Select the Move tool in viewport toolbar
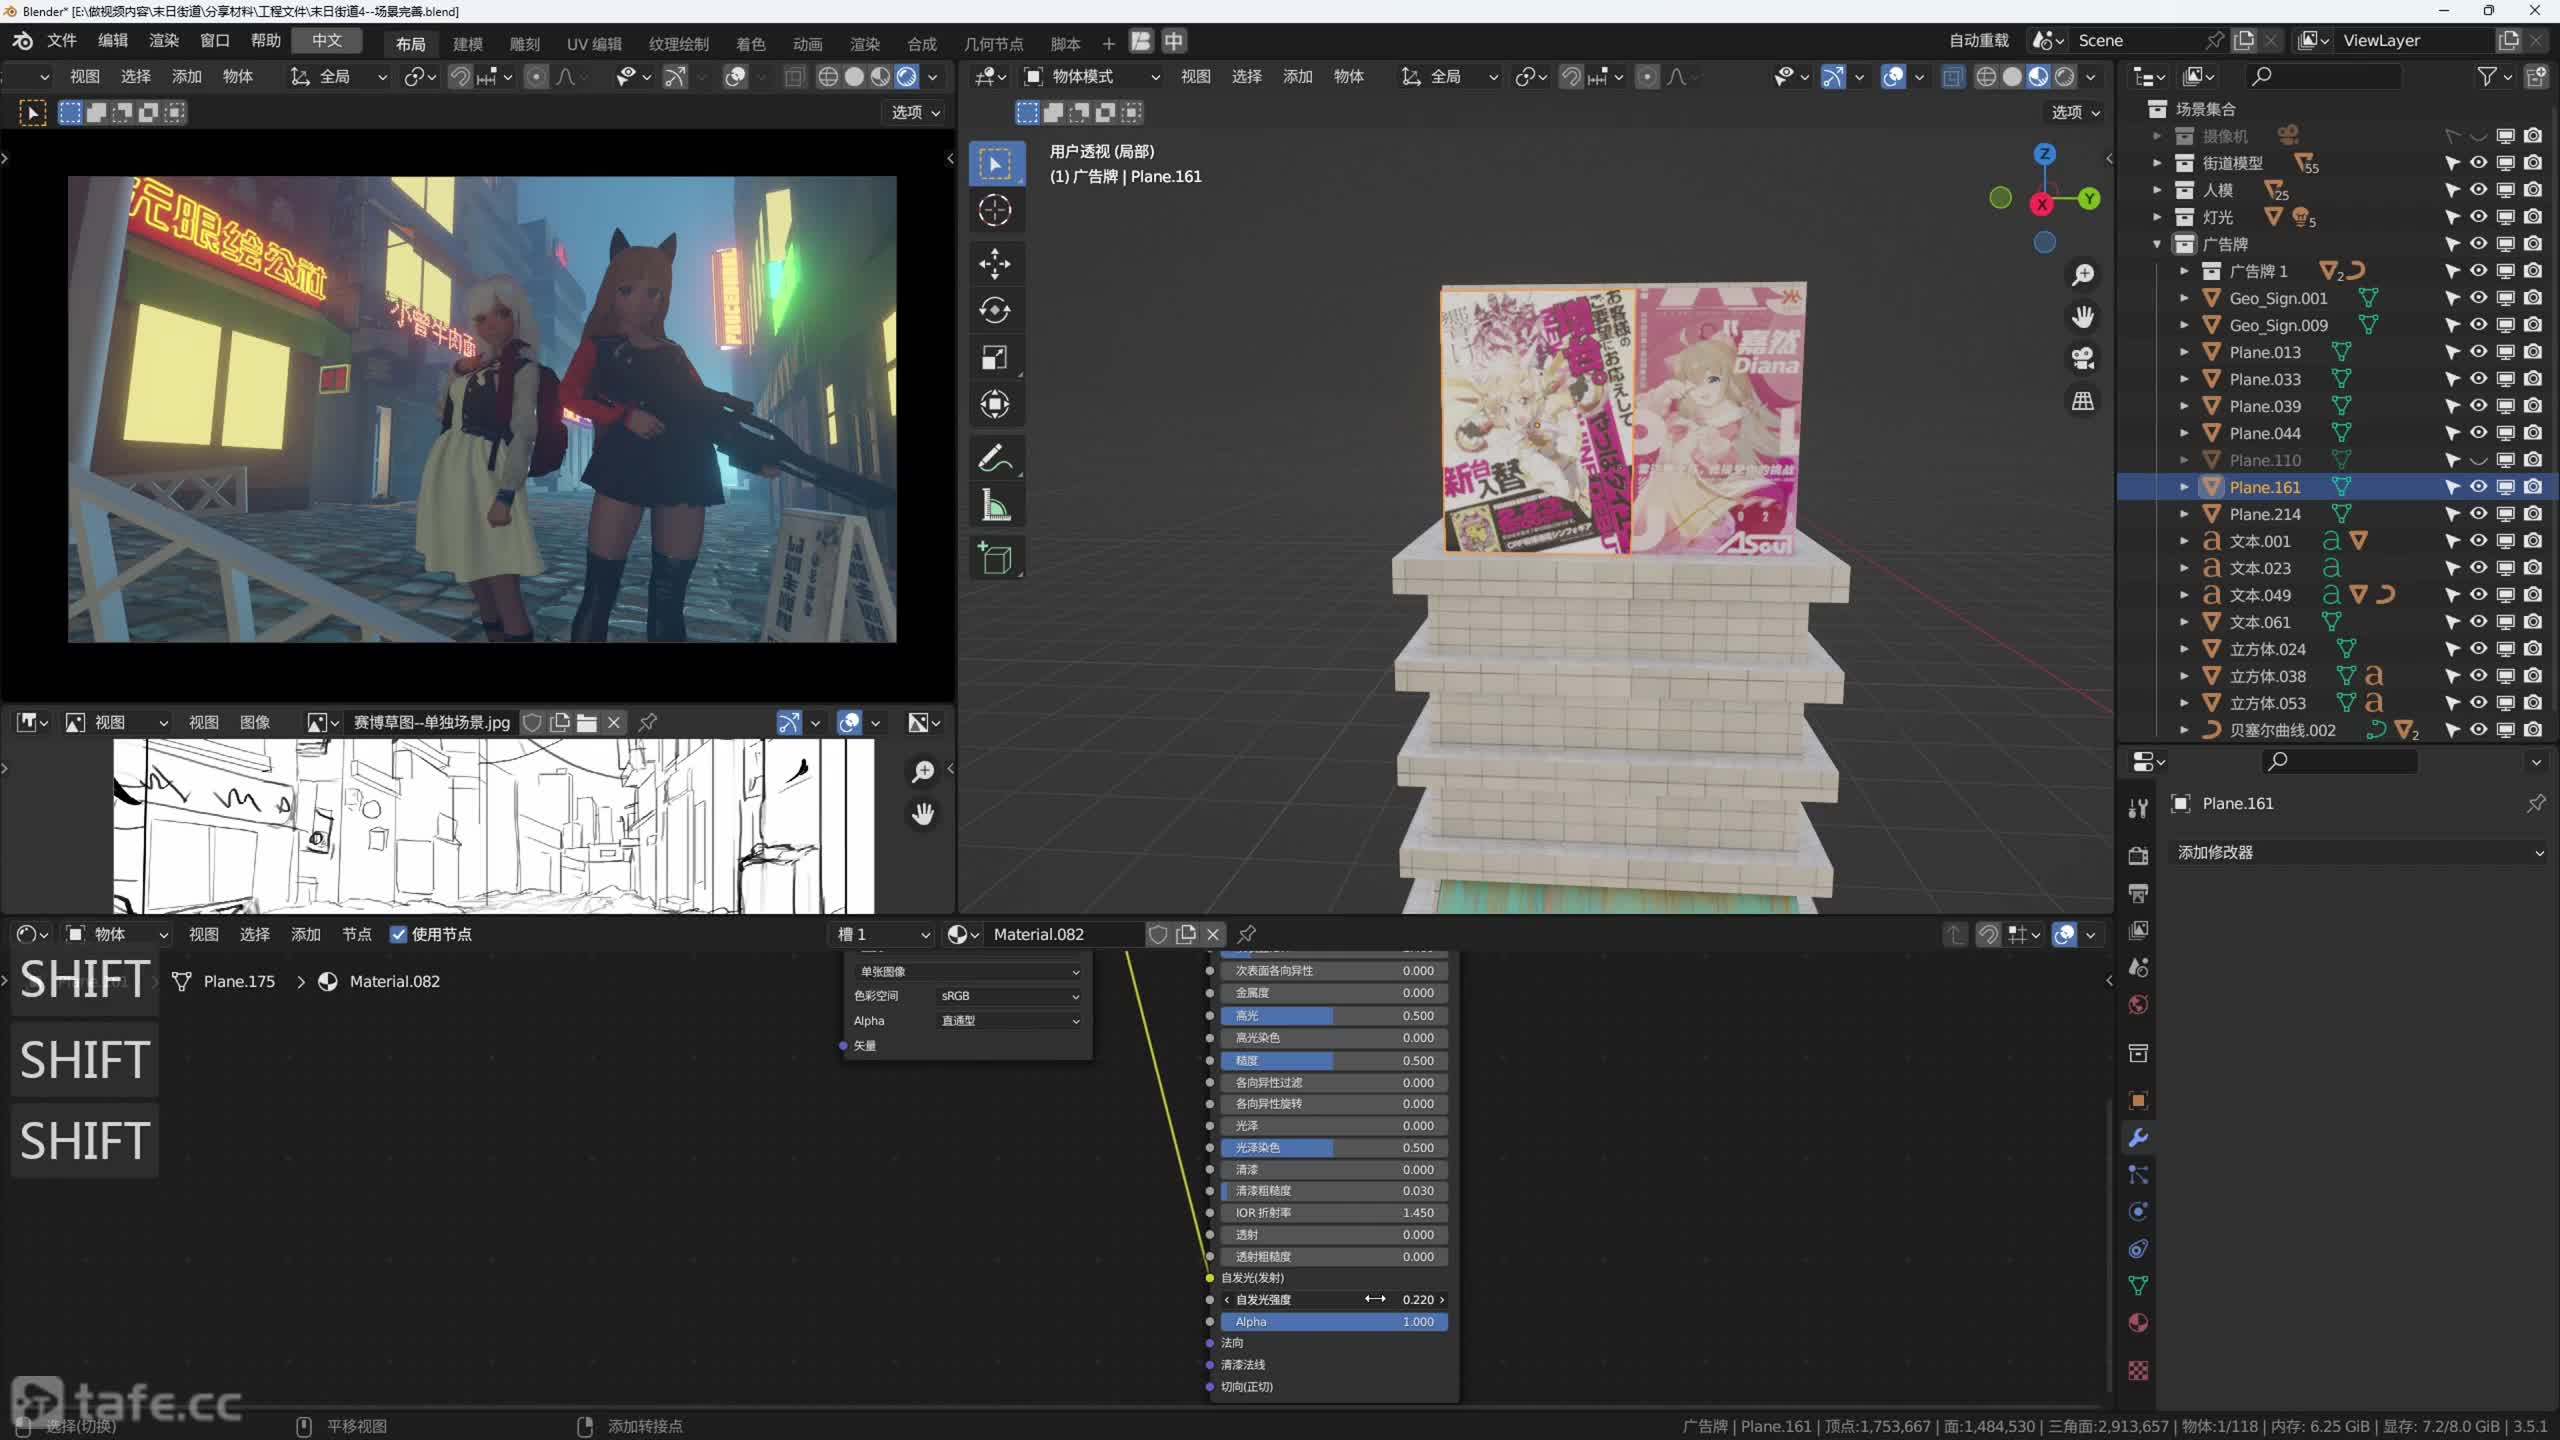 pyautogui.click(x=995, y=264)
